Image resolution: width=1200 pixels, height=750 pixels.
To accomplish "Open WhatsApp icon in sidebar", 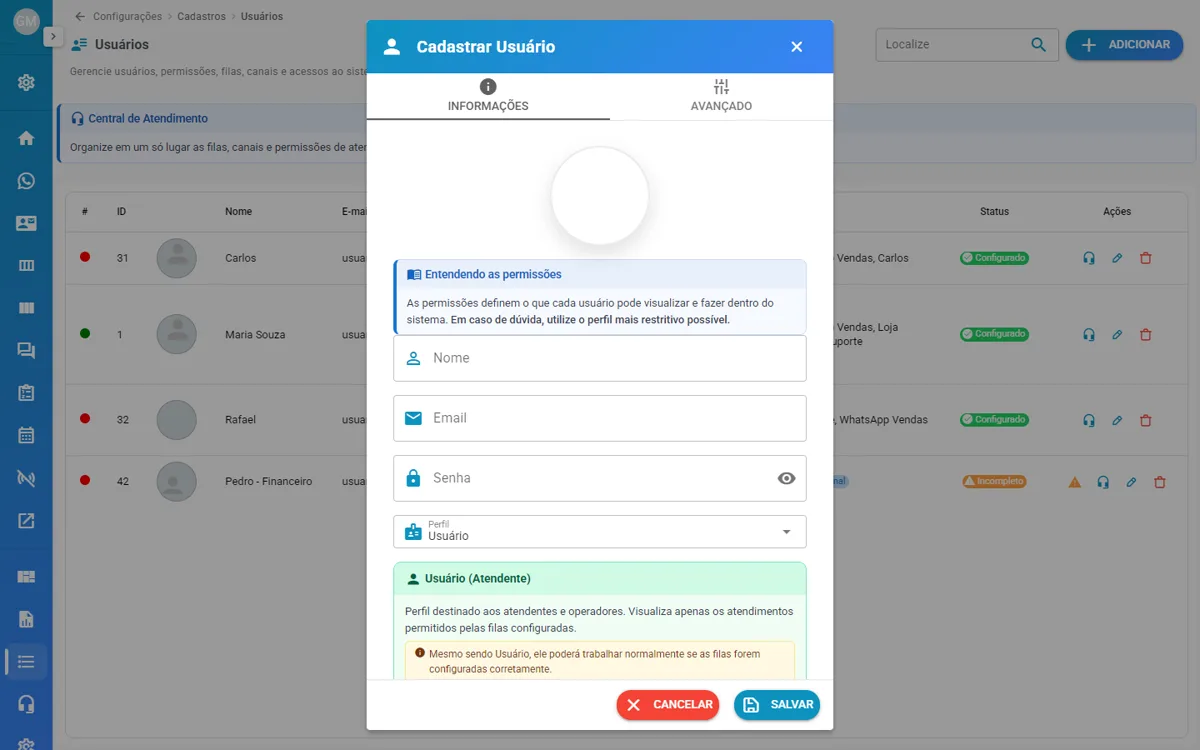I will tap(26, 181).
